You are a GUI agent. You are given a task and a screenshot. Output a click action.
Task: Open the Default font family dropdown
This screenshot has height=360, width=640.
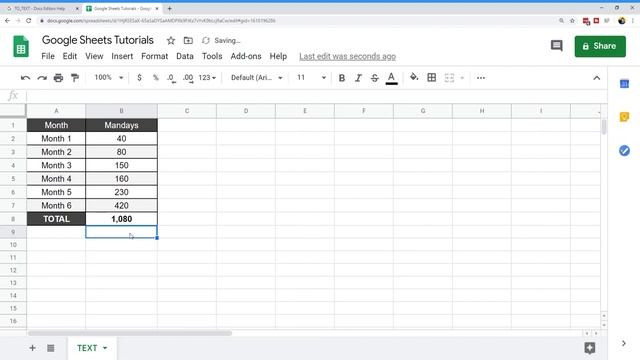[257, 78]
